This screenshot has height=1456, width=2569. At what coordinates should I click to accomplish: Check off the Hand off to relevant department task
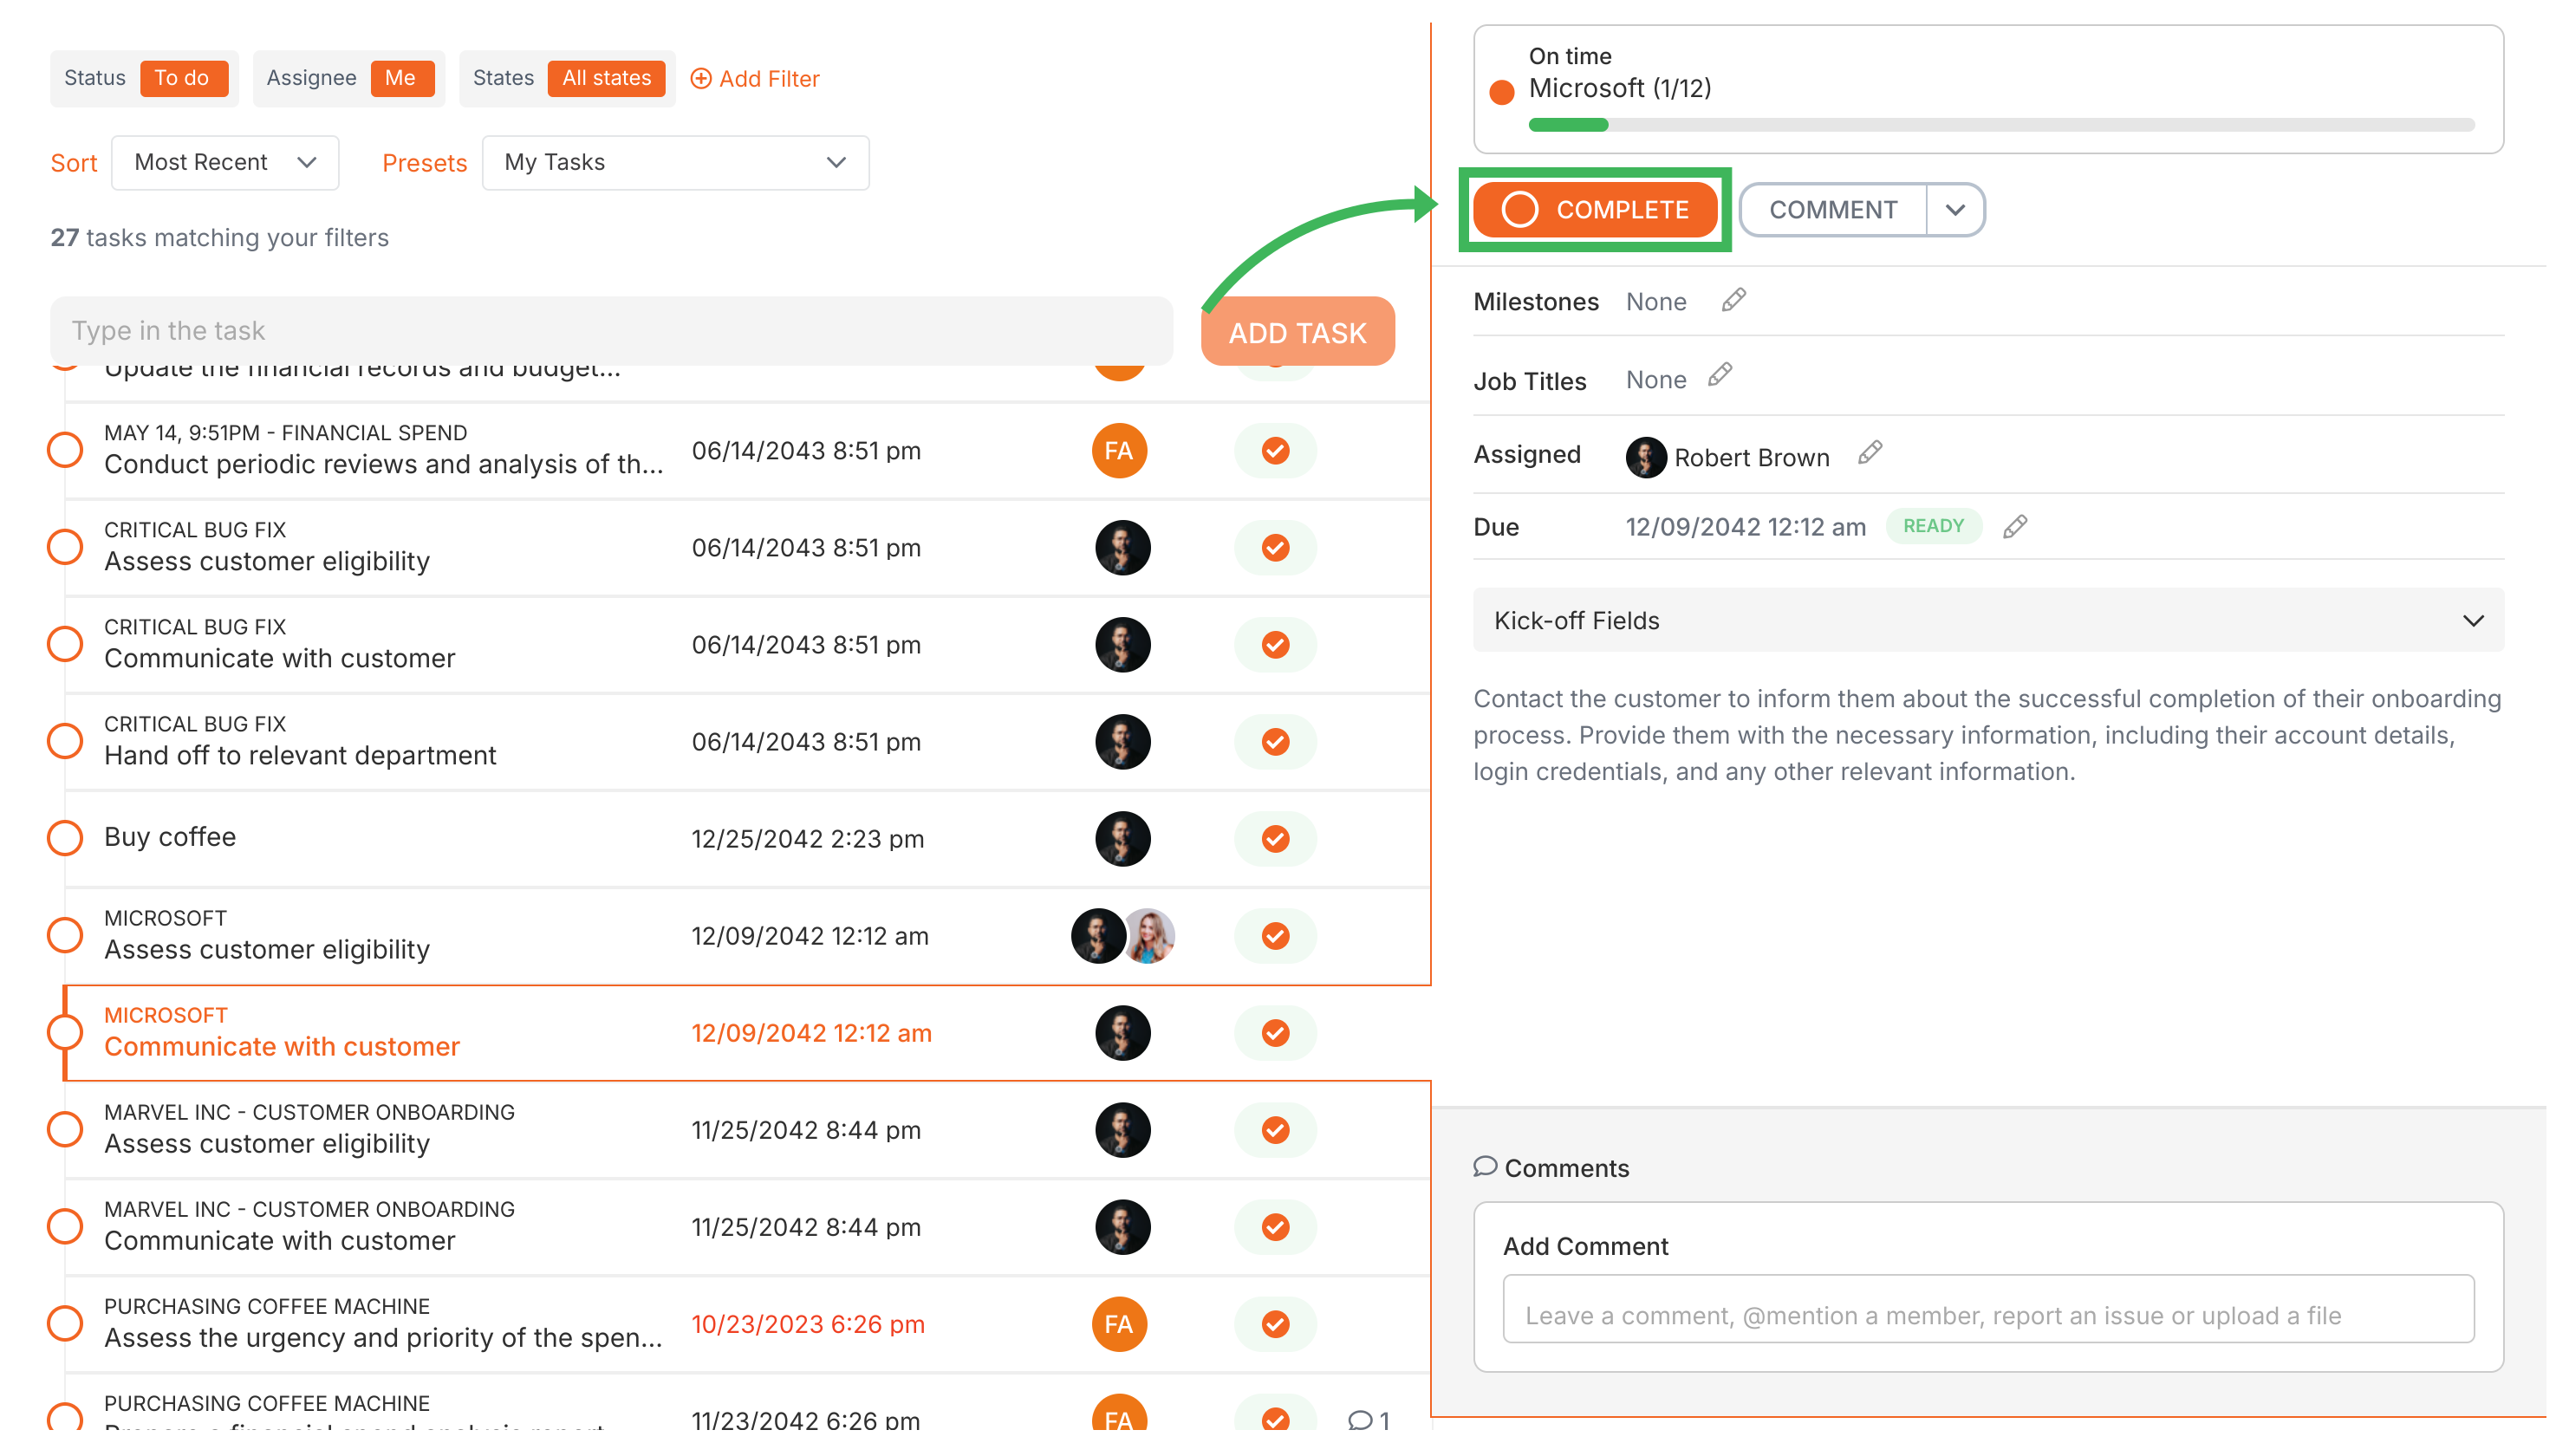click(x=1274, y=742)
